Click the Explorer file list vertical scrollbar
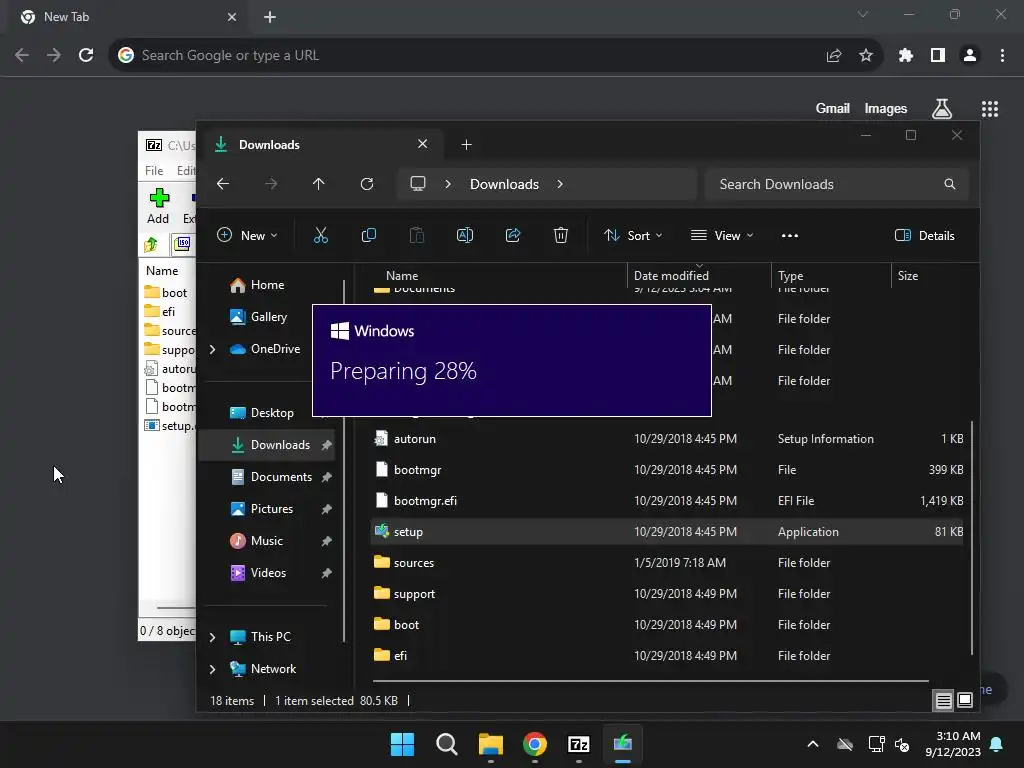The height and width of the screenshot is (768, 1024). 972,537
